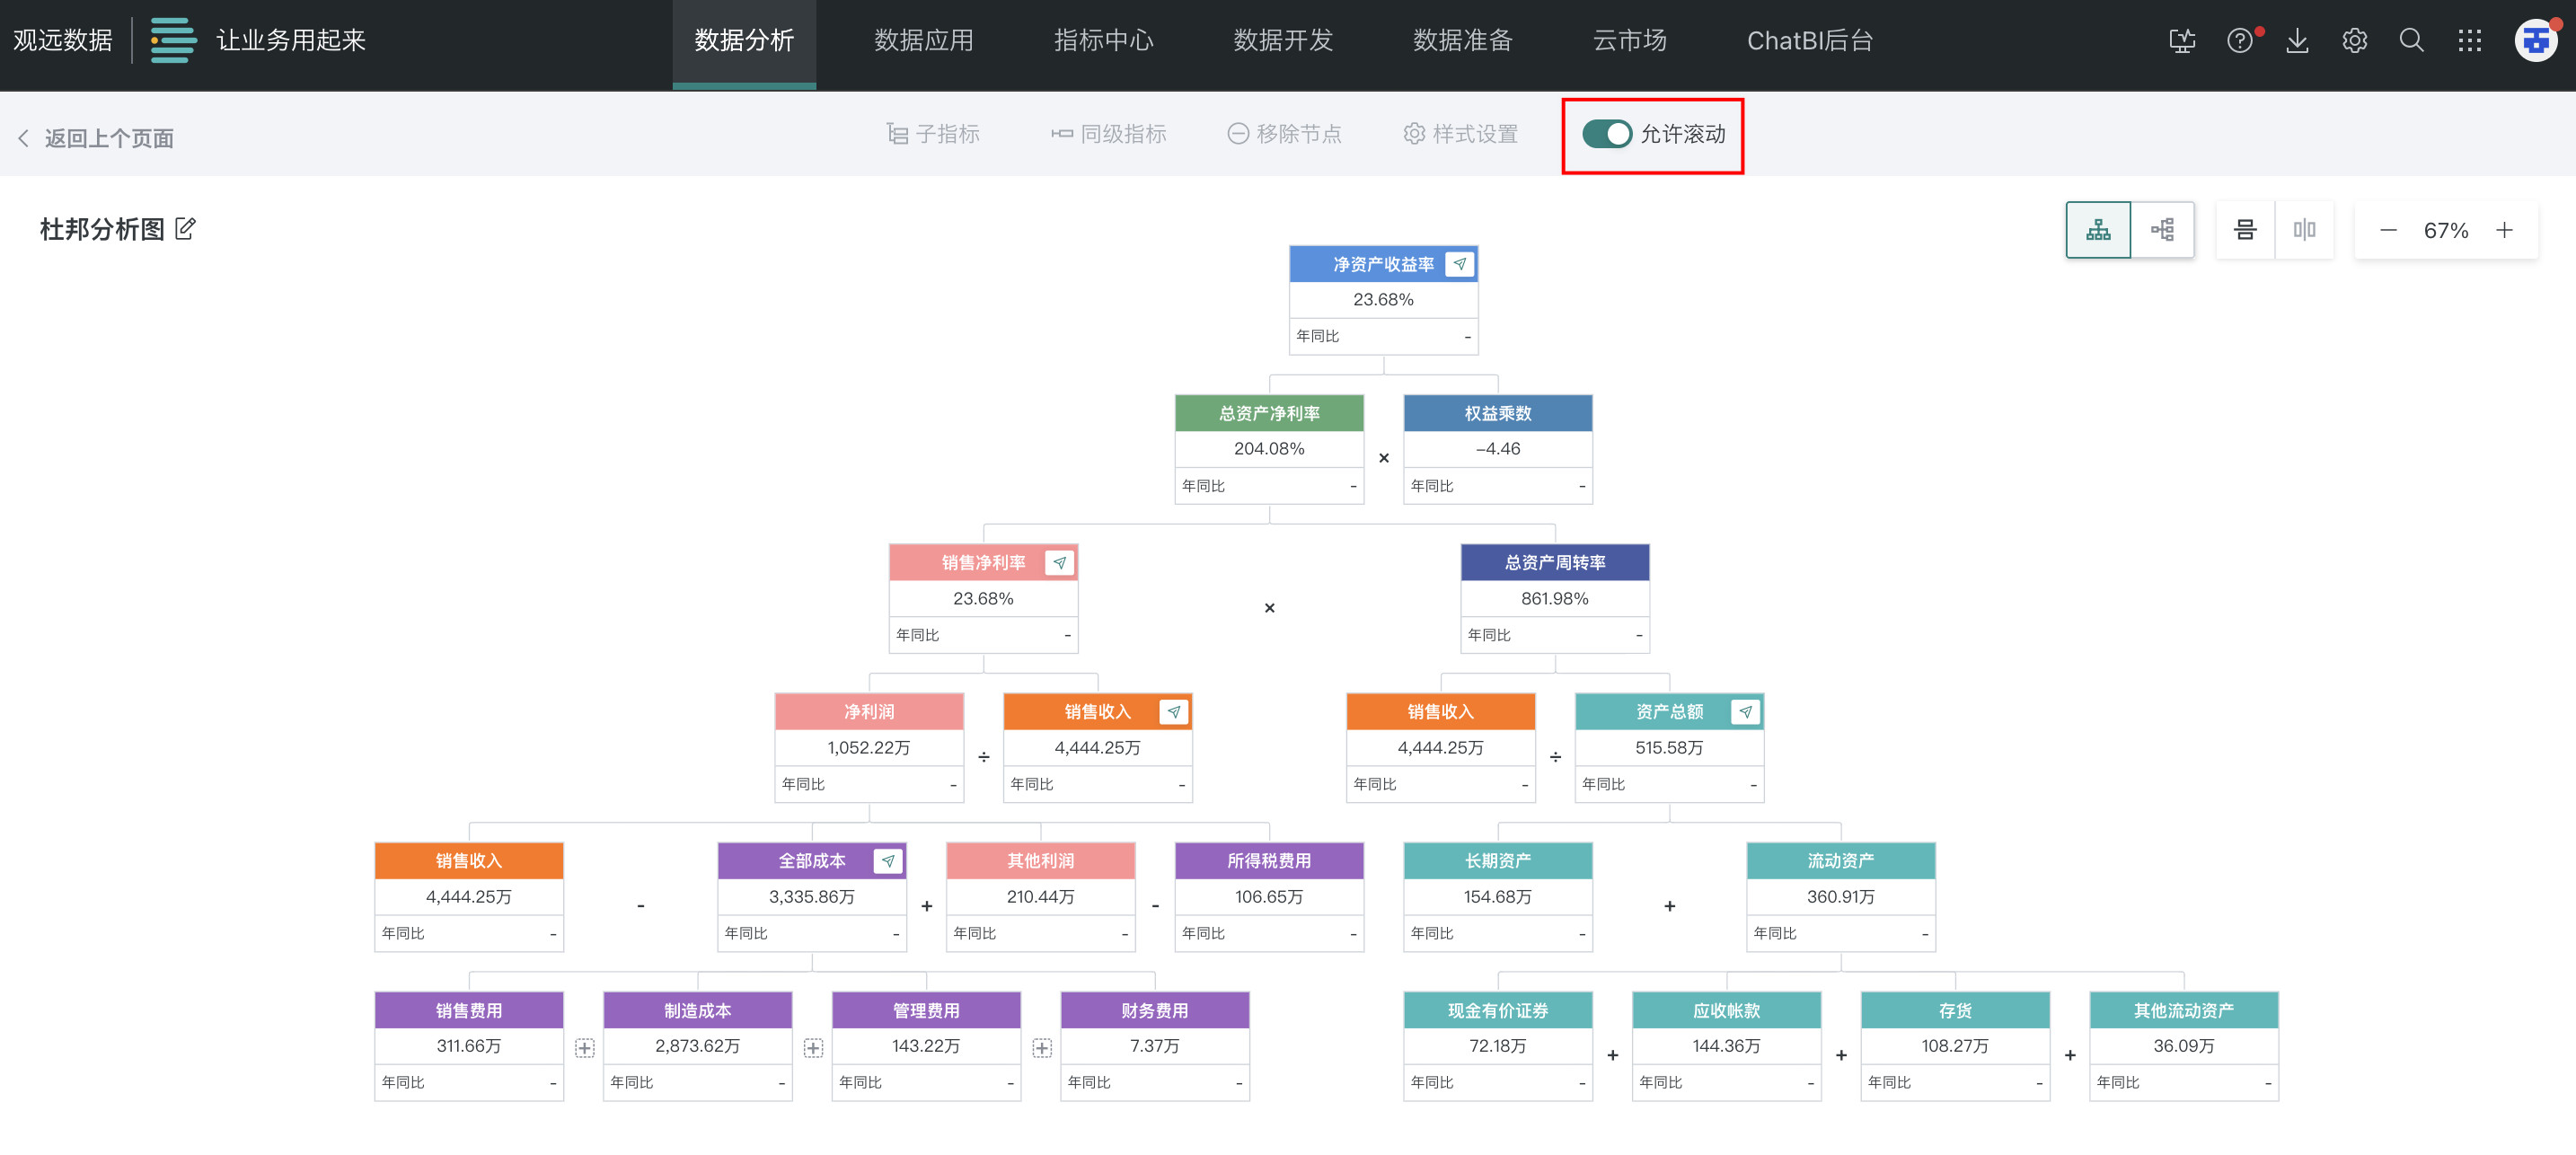Click the search magnifier in the header

(x=2411, y=41)
